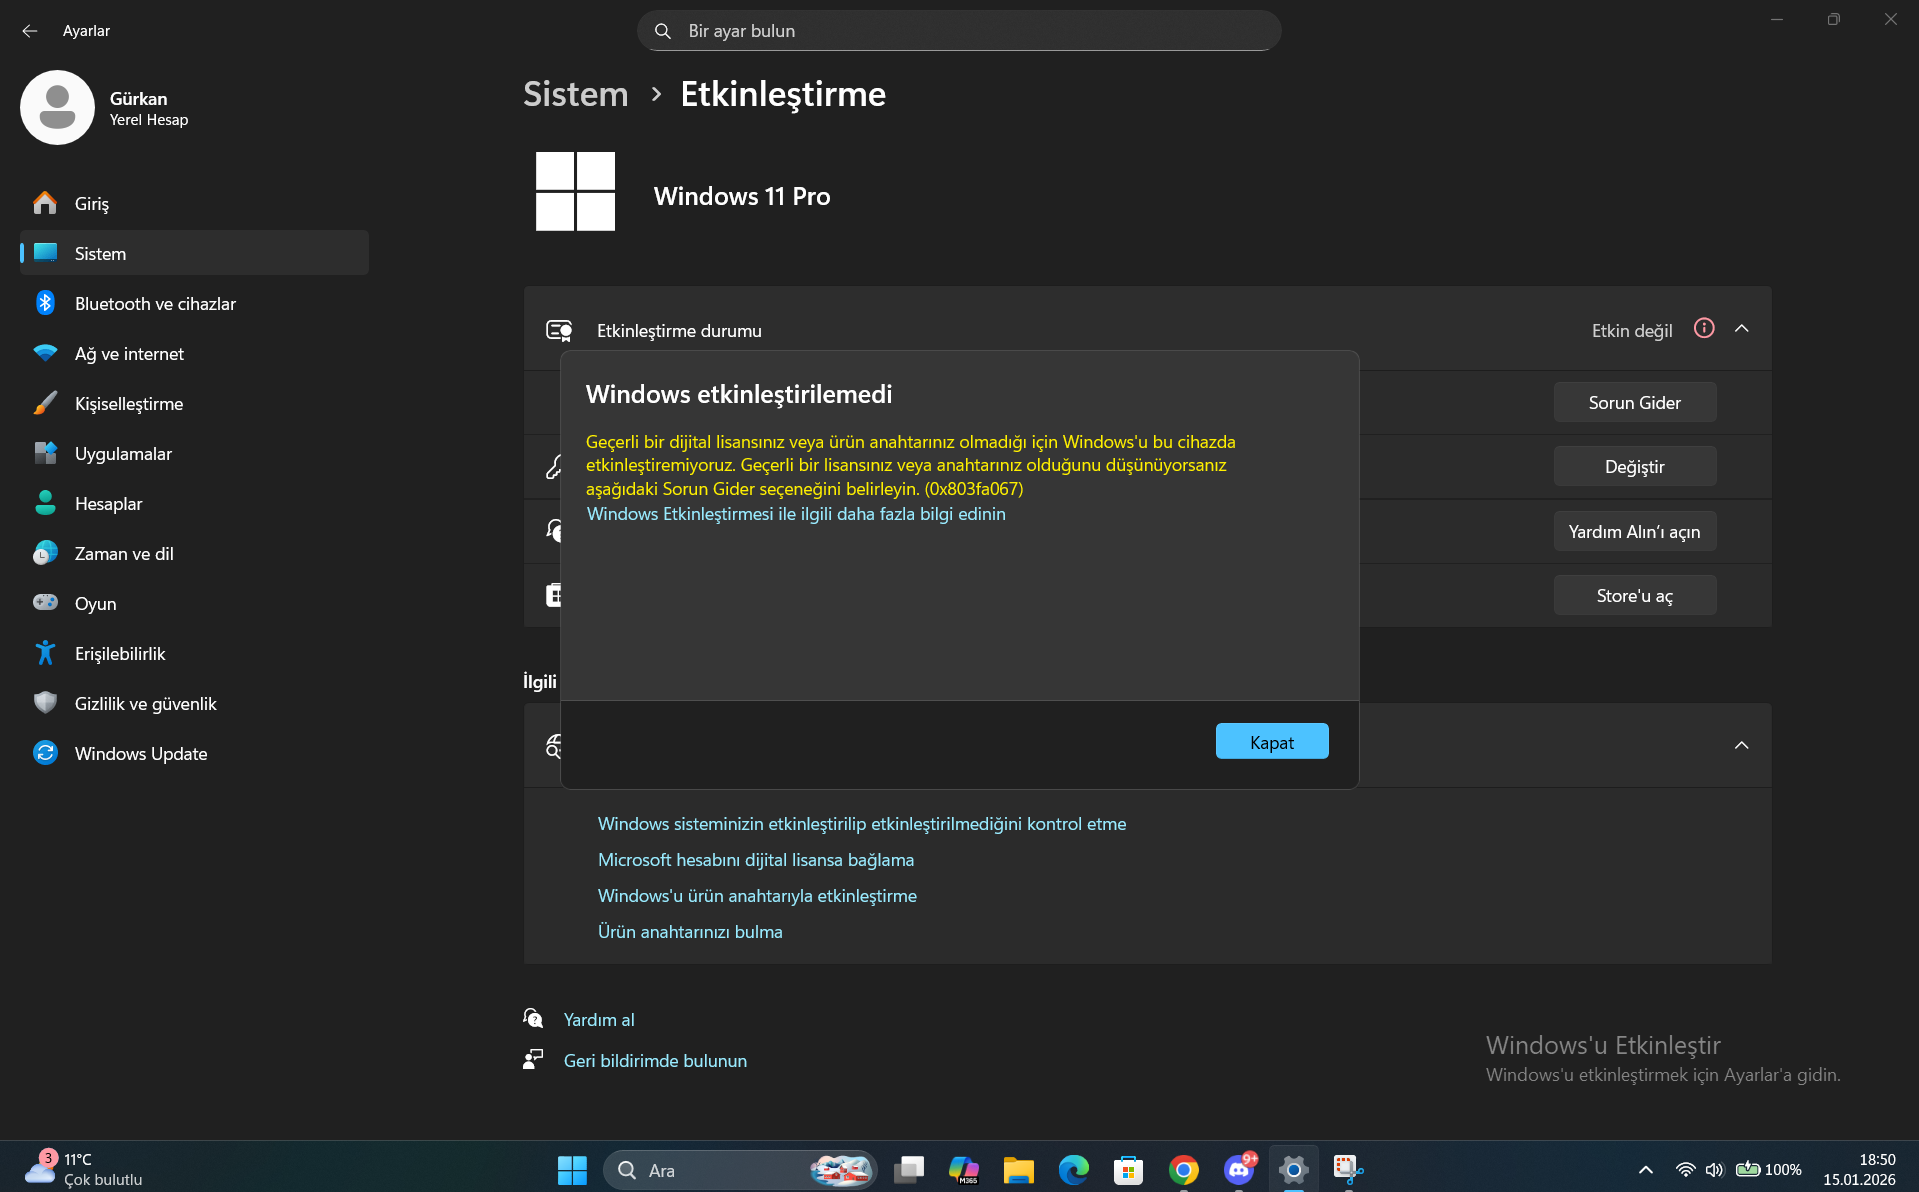The image size is (1919, 1192).
Task: Open Gizlilik ve güvenlik settings
Action: (194, 703)
